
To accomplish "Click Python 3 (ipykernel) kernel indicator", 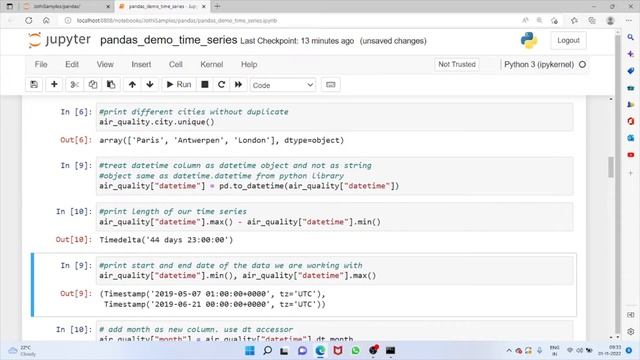I will 539,64.
